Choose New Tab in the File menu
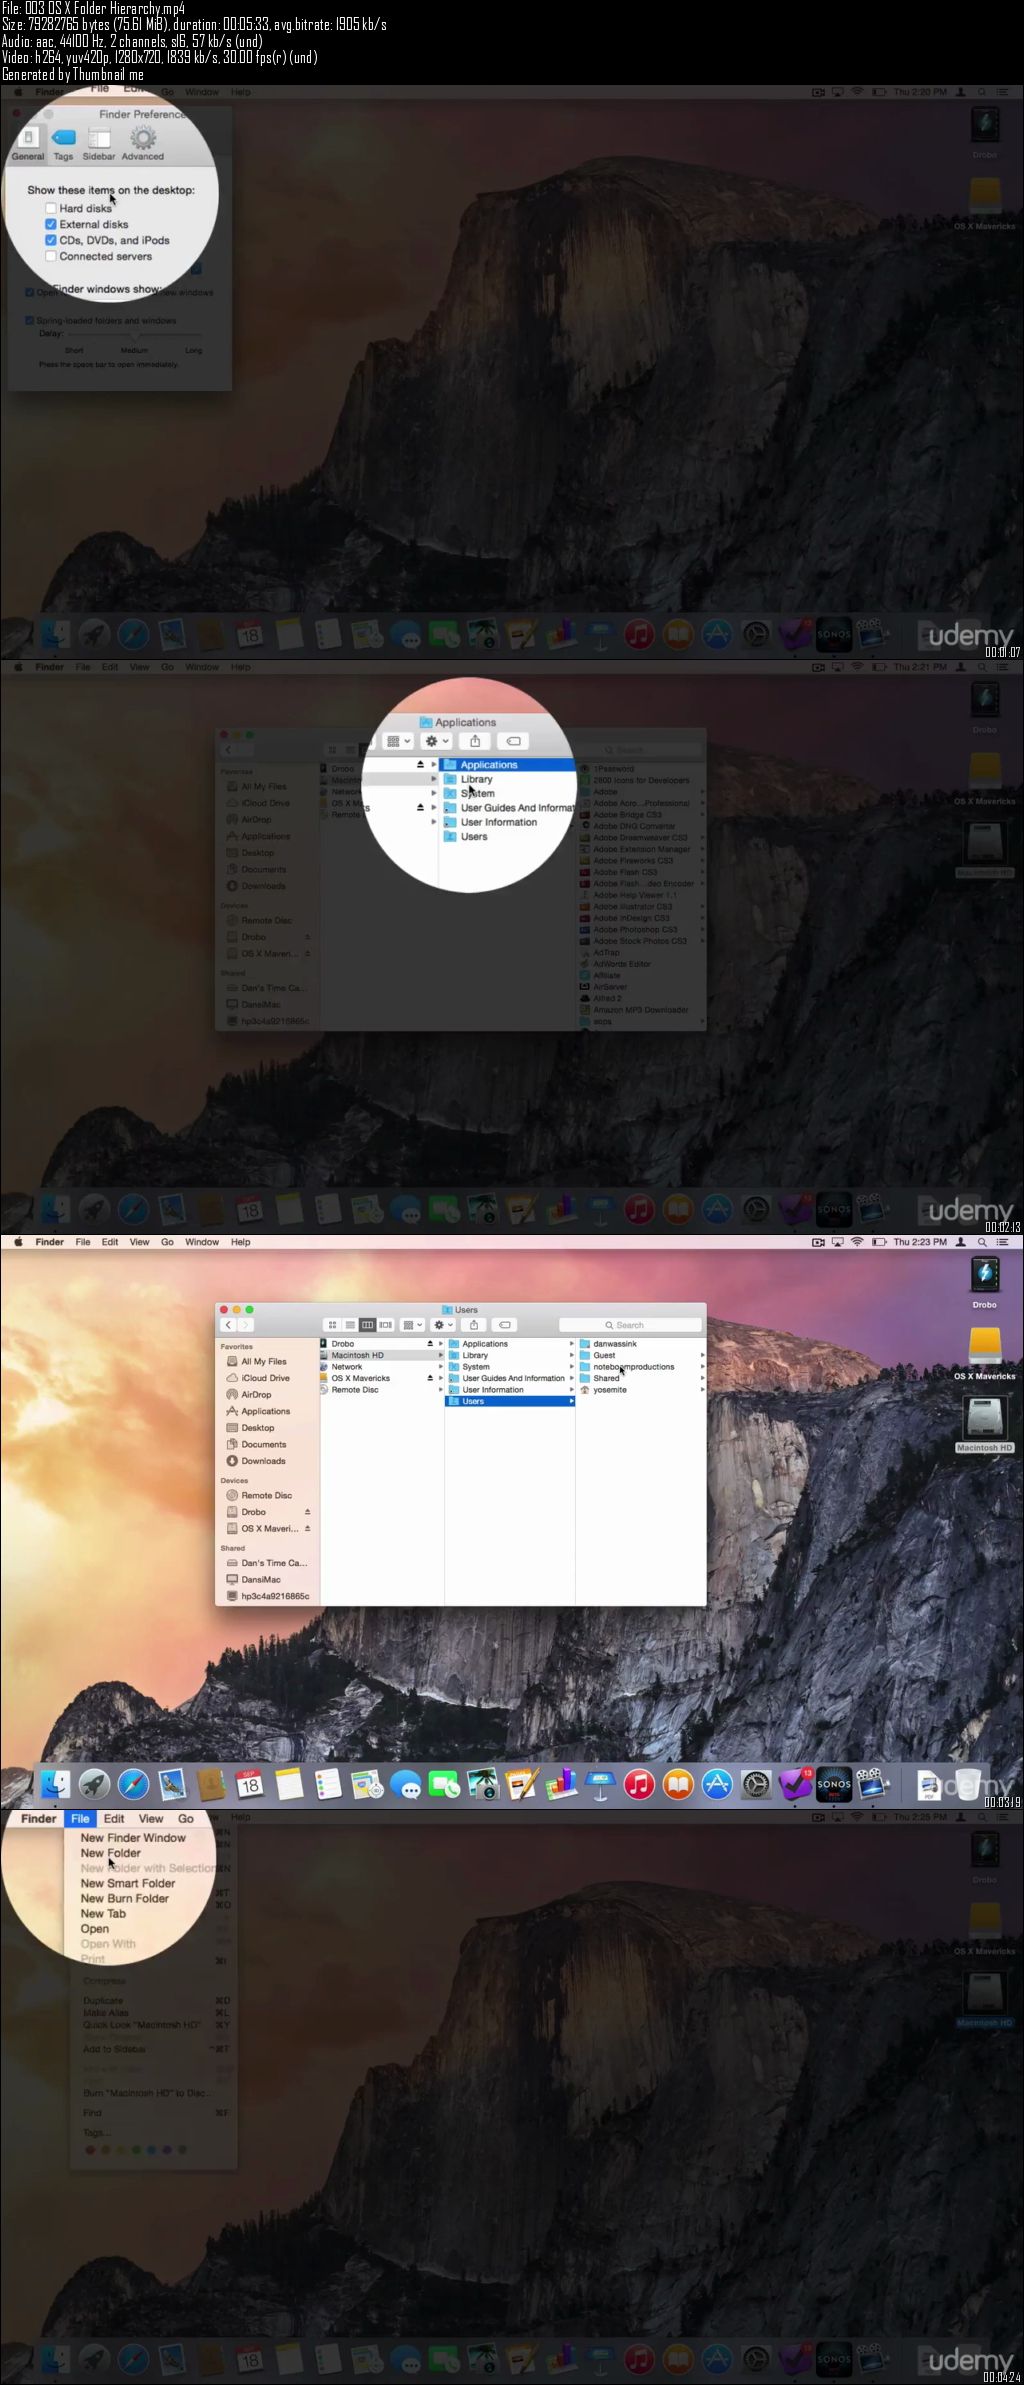This screenshot has height=2385, width=1024. 103,1913
